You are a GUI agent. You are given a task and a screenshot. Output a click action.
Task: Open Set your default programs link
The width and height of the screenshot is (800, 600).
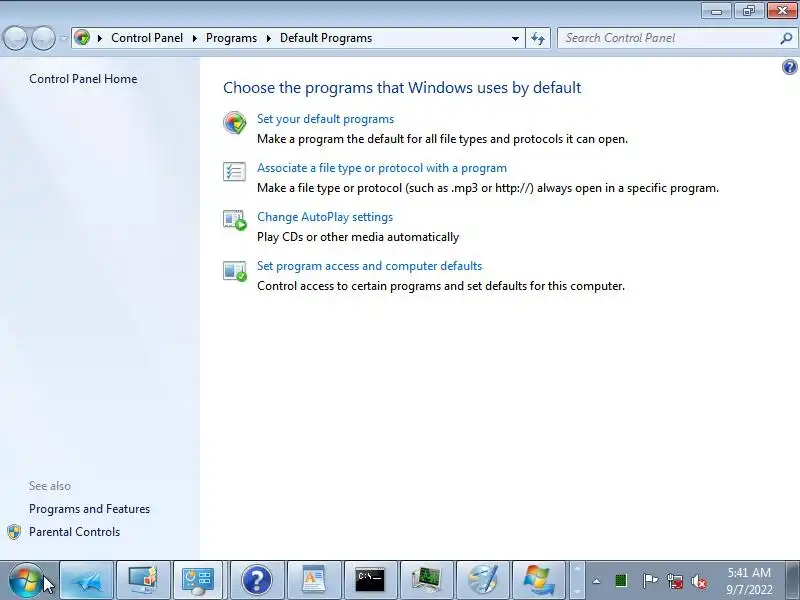[326, 119]
